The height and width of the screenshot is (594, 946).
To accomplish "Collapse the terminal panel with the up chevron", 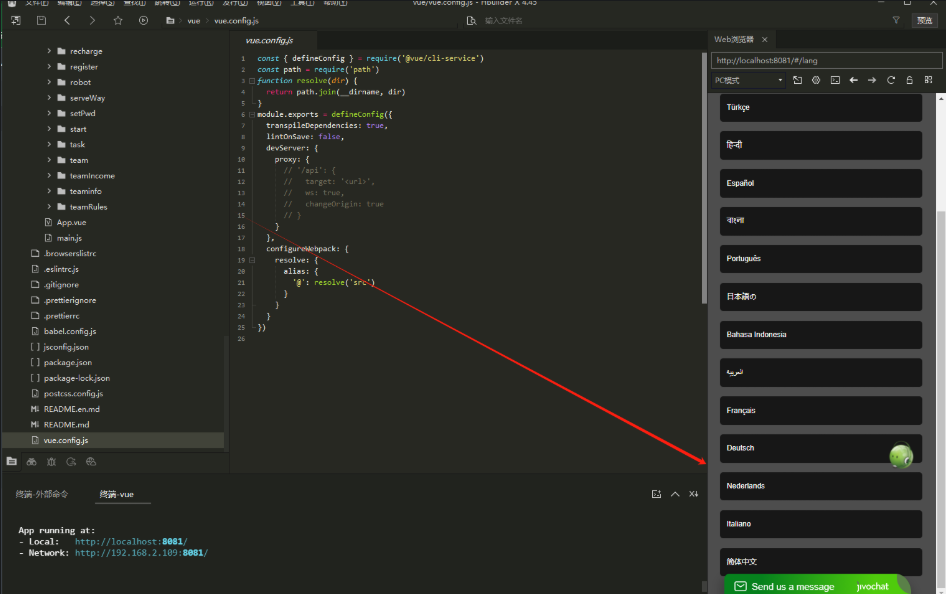I will tap(675, 494).
